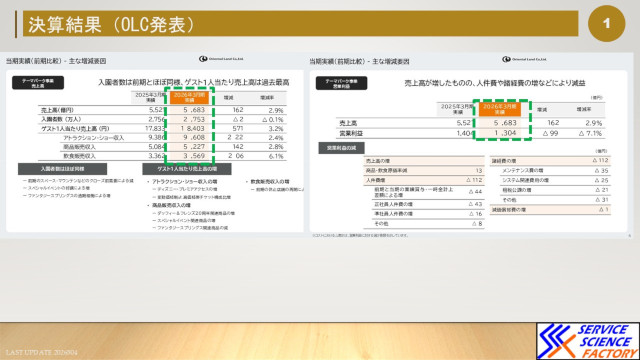
Task: Click heading 入園者数は前期とほぼ同様、ゲスト1人当たり売上高は過去最高
Action: pyautogui.click(x=193, y=82)
